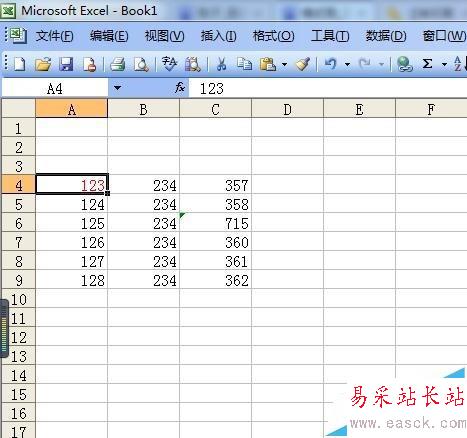The image size is (467, 438).
Task: Click the Redo arrow icon
Action: (365, 64)
